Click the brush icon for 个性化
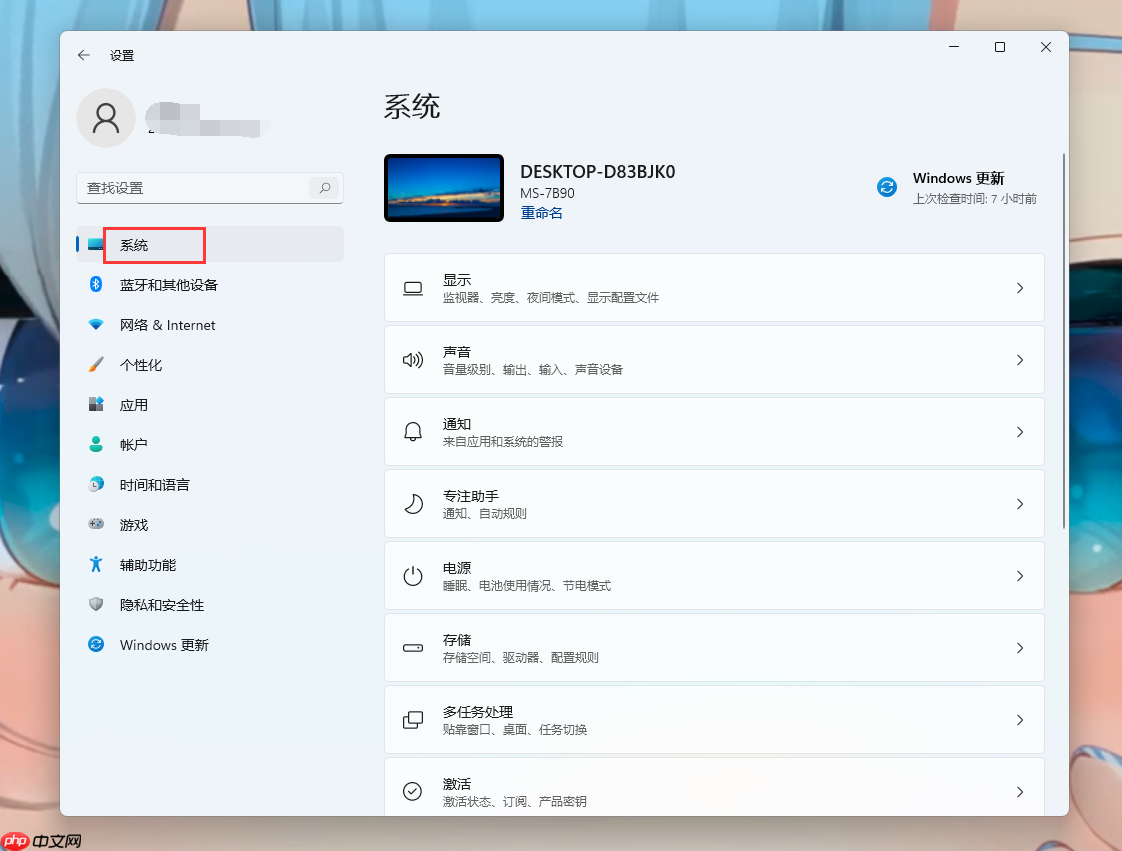 coord(96,364)
